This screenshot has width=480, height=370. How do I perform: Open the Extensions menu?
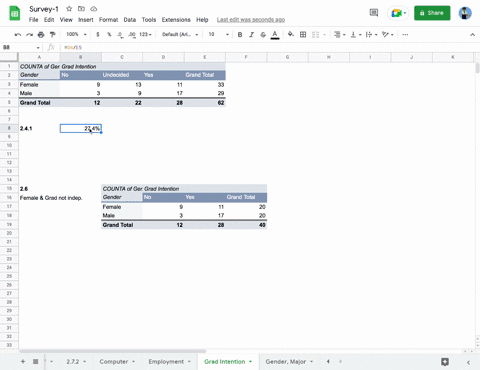point(176,20)
